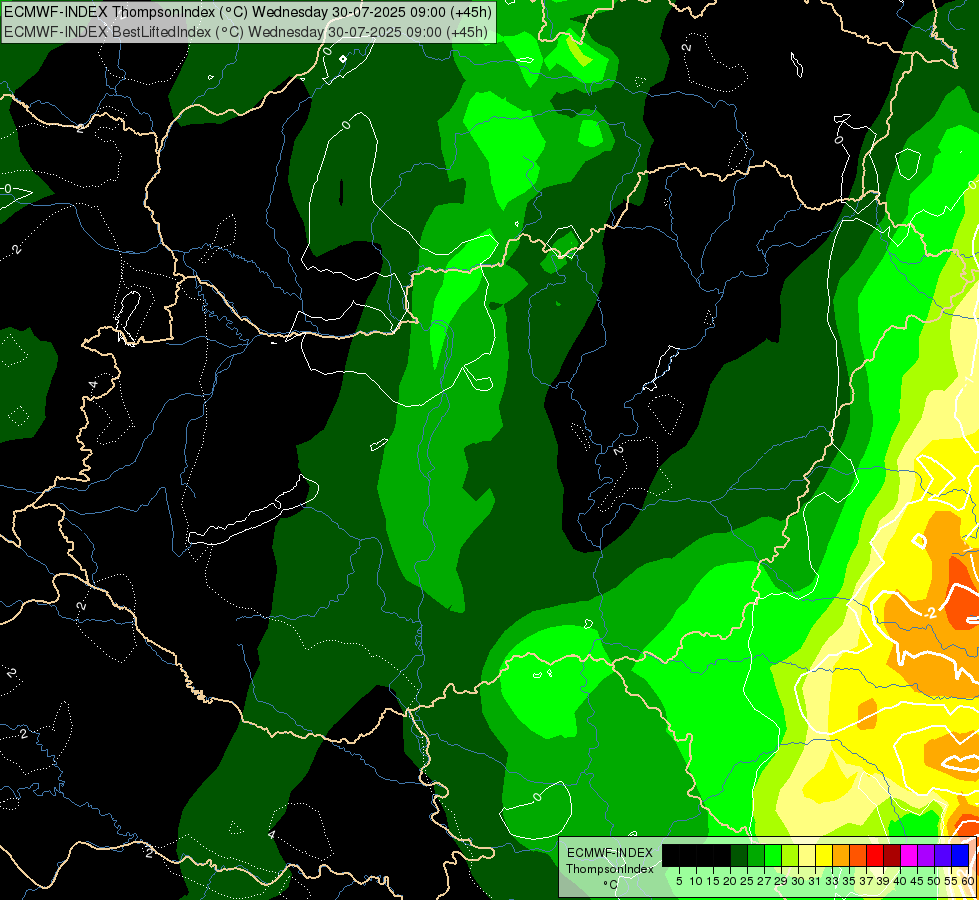Viewport: 979px width, 900px height.
Task: Click the legend value label 5
Action: pyautogui.click(x=679, y=881)
